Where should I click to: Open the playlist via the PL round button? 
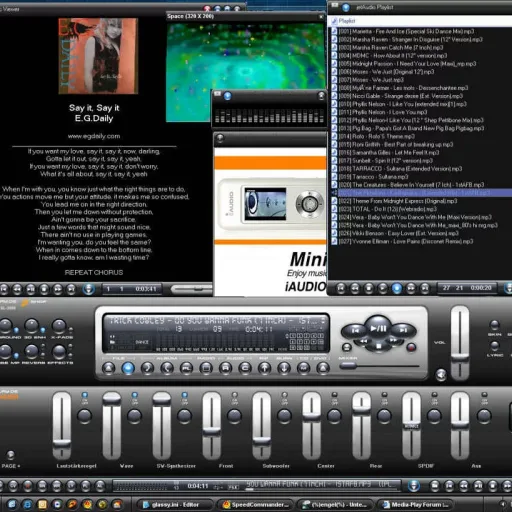point(186,368)
